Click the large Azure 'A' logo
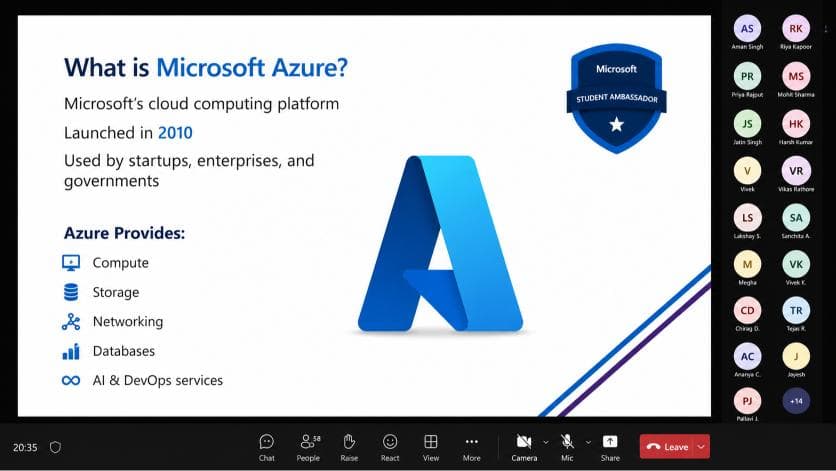Viewport: 836px width, 471px height. coord(440,243)
